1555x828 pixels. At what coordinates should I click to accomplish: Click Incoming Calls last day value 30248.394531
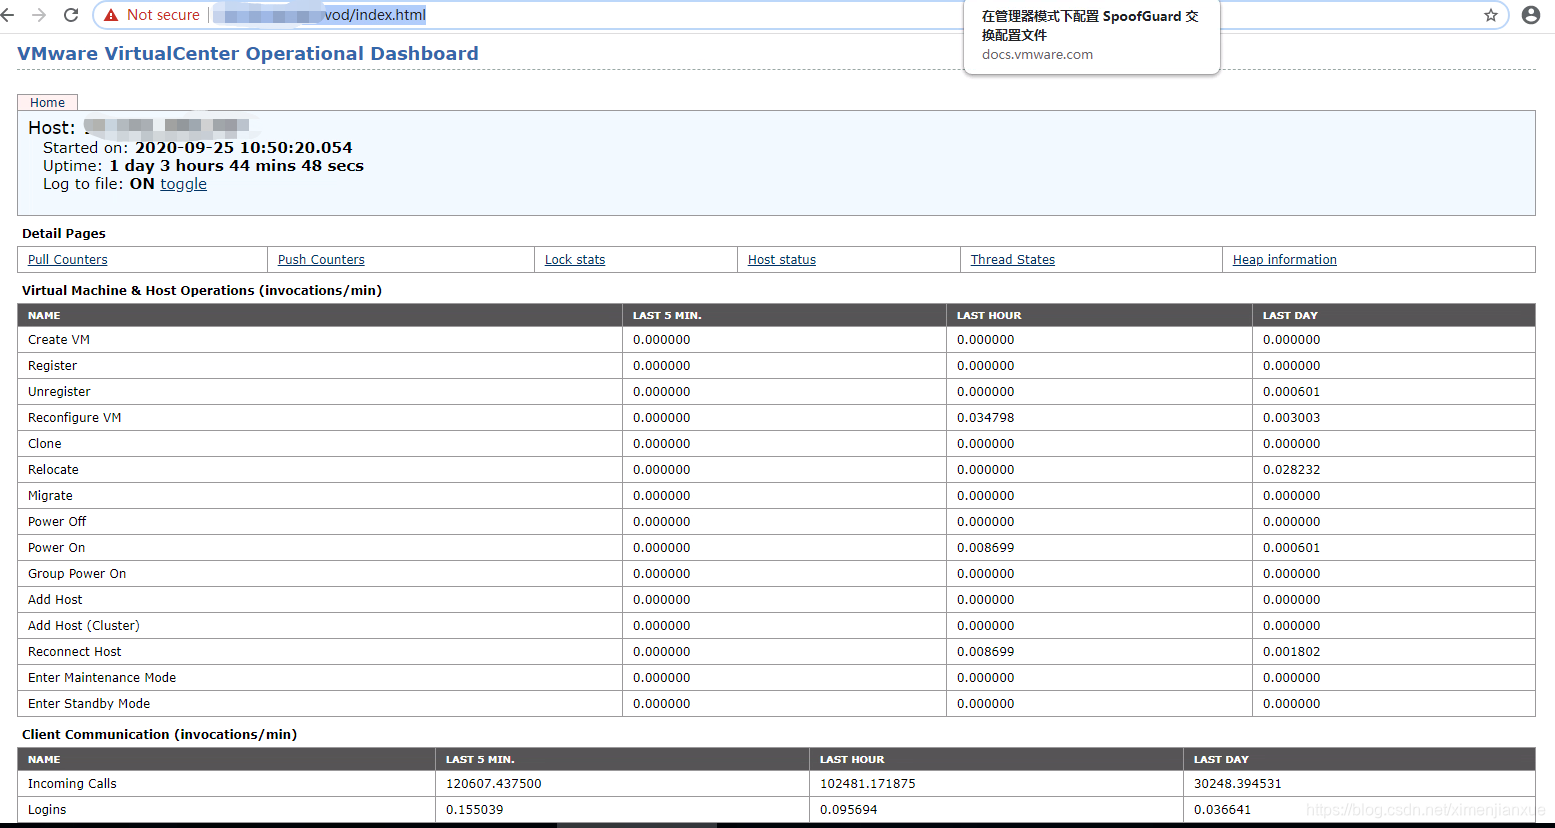(x=1237, y=784)
